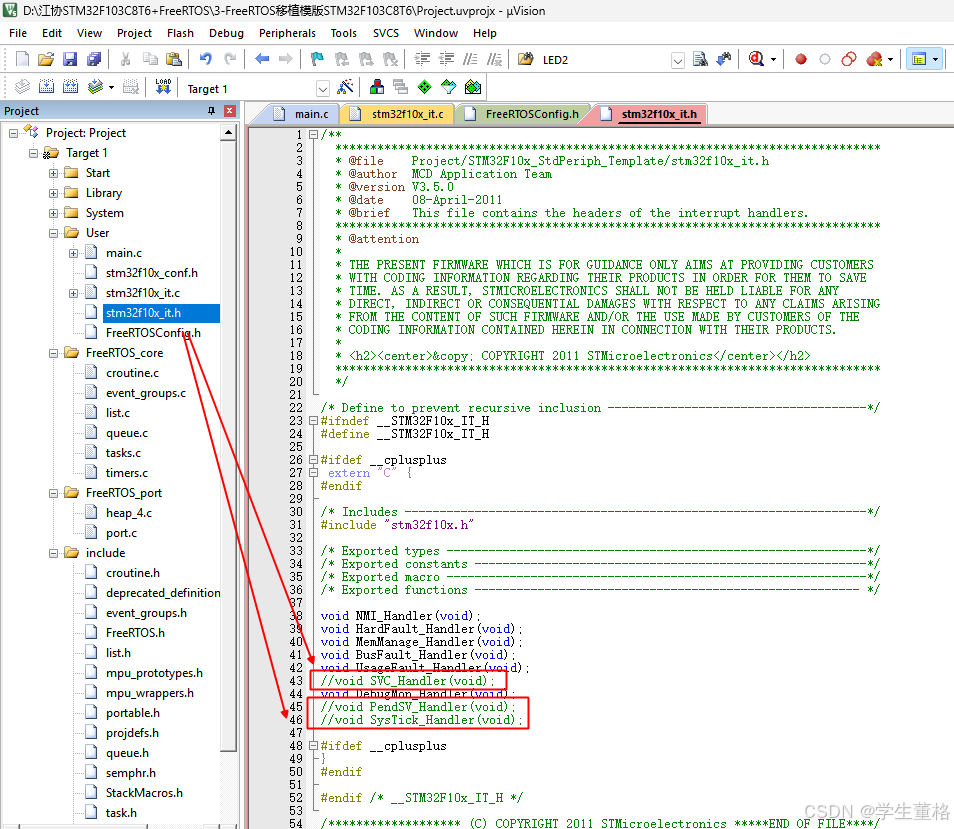Click the New file icon
954x829 pixels.
coord(23,59)
